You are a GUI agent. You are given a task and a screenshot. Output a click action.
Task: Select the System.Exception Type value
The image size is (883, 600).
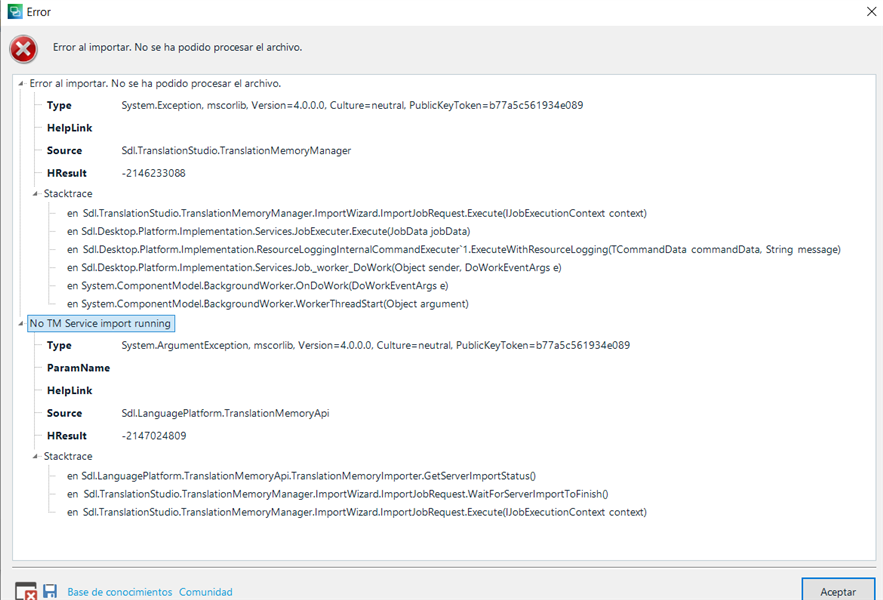(352, 105)
